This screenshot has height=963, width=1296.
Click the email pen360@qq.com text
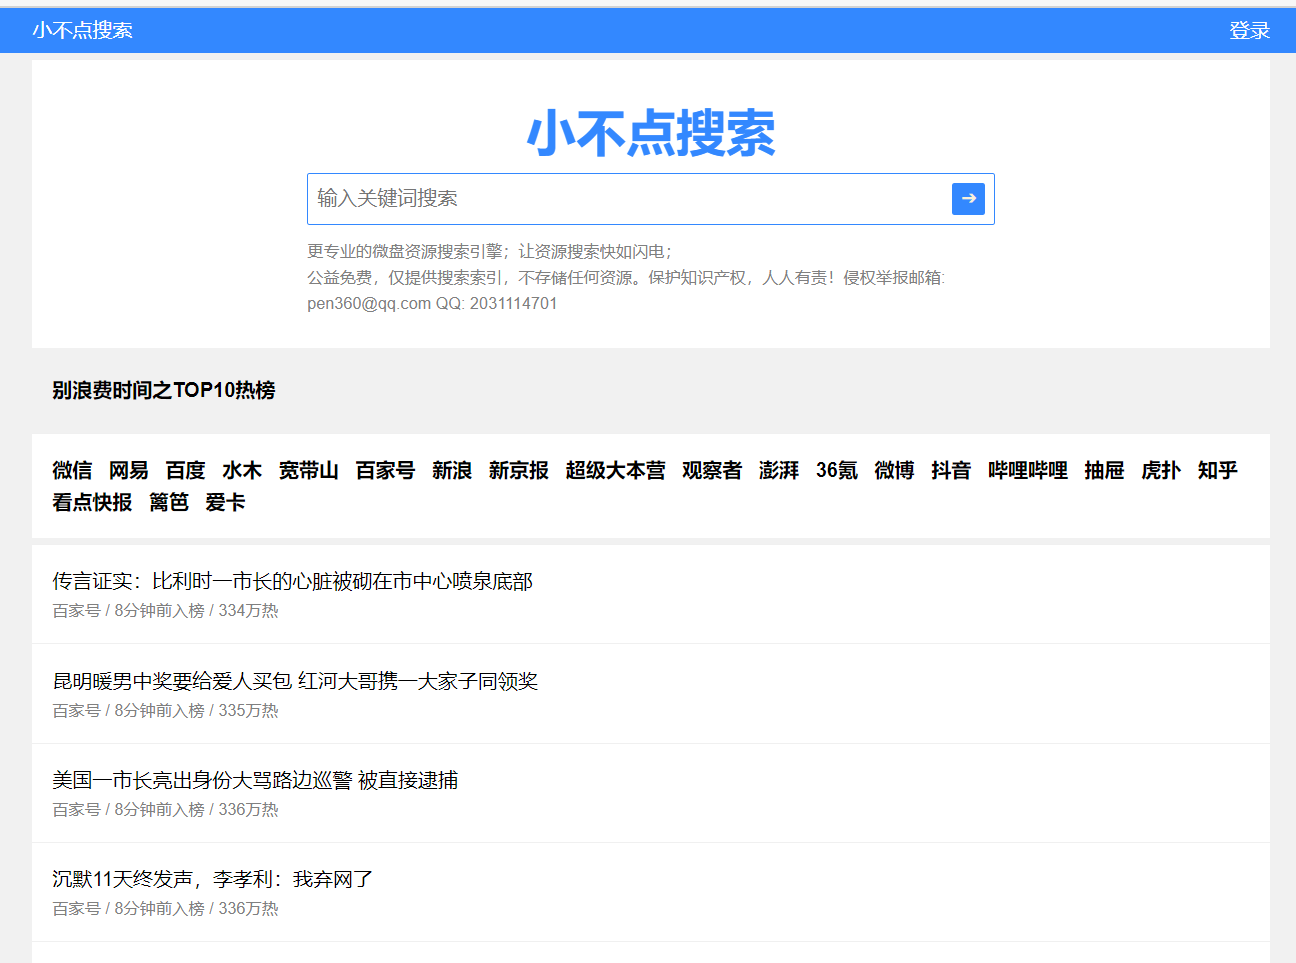(369, 303)
